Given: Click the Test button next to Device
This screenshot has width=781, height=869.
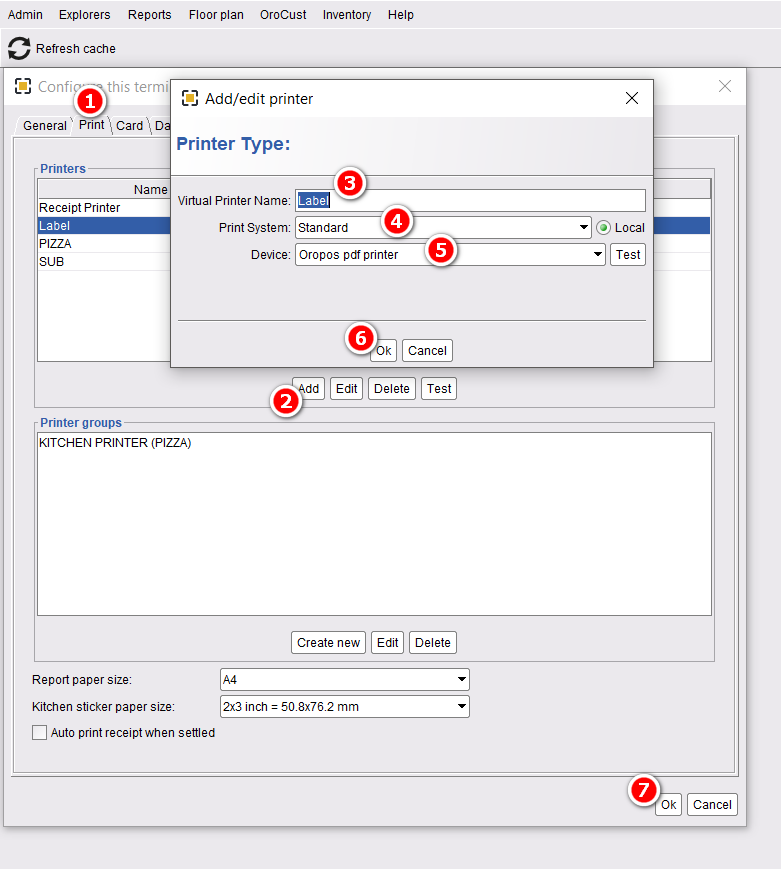Looking at the screenshot, I should pos(627,254).
